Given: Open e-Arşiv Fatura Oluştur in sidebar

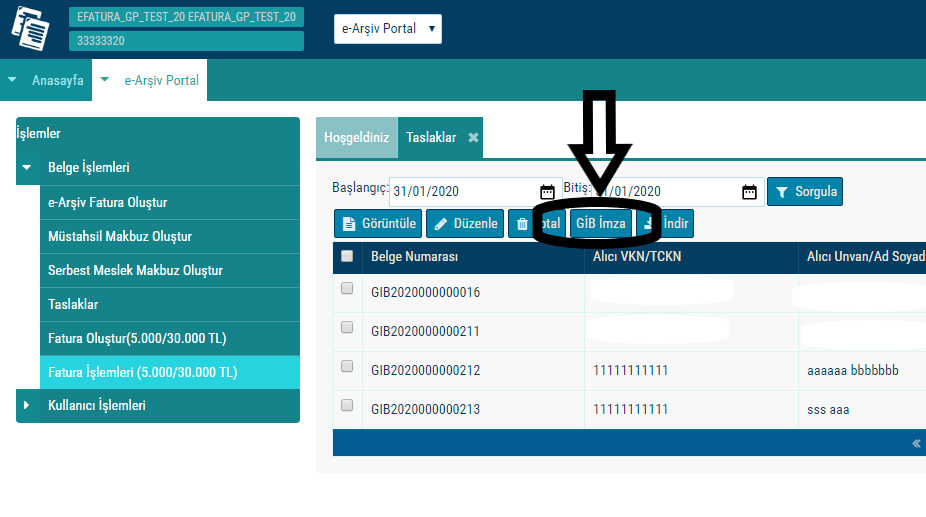Looking at the screenshot, I should tap(107, 203).
